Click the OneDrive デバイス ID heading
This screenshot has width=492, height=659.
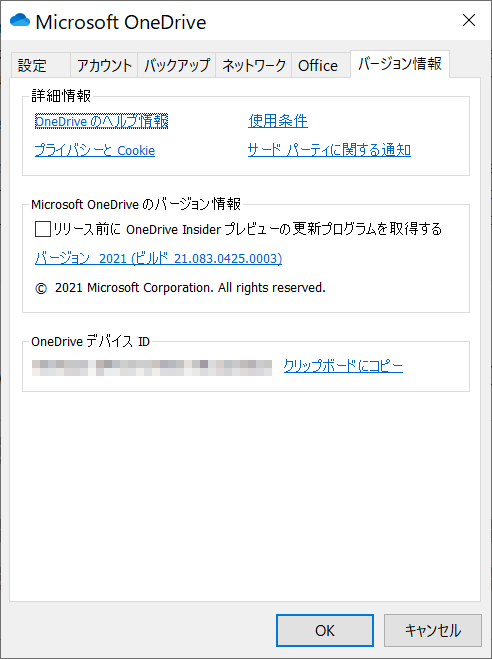[90, 341]
